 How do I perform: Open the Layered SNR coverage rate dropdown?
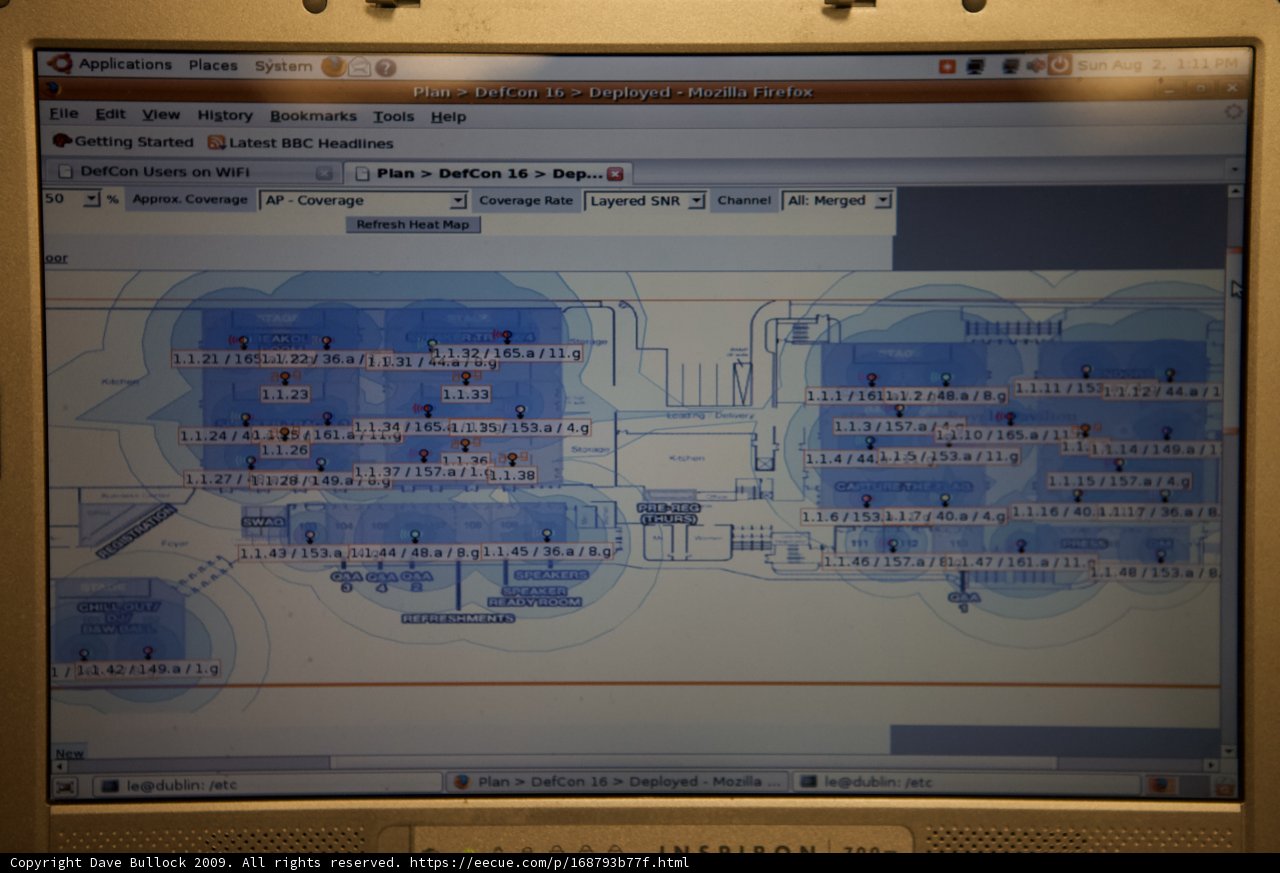point(645,201)
